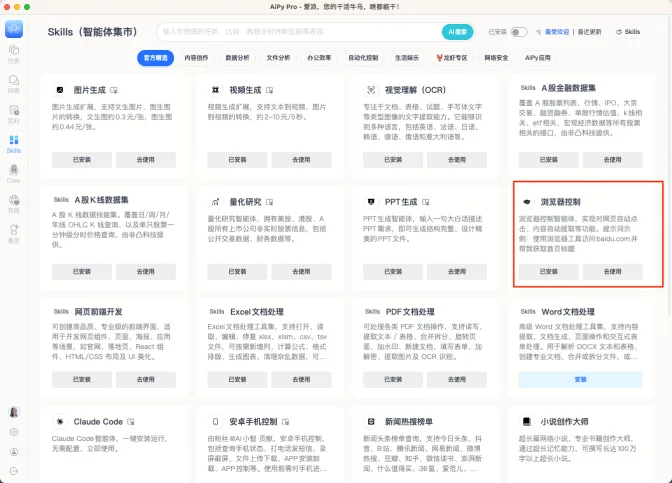Click the 浏览器控制 card icon
The image size is (672, 483).
pos(527,202)
